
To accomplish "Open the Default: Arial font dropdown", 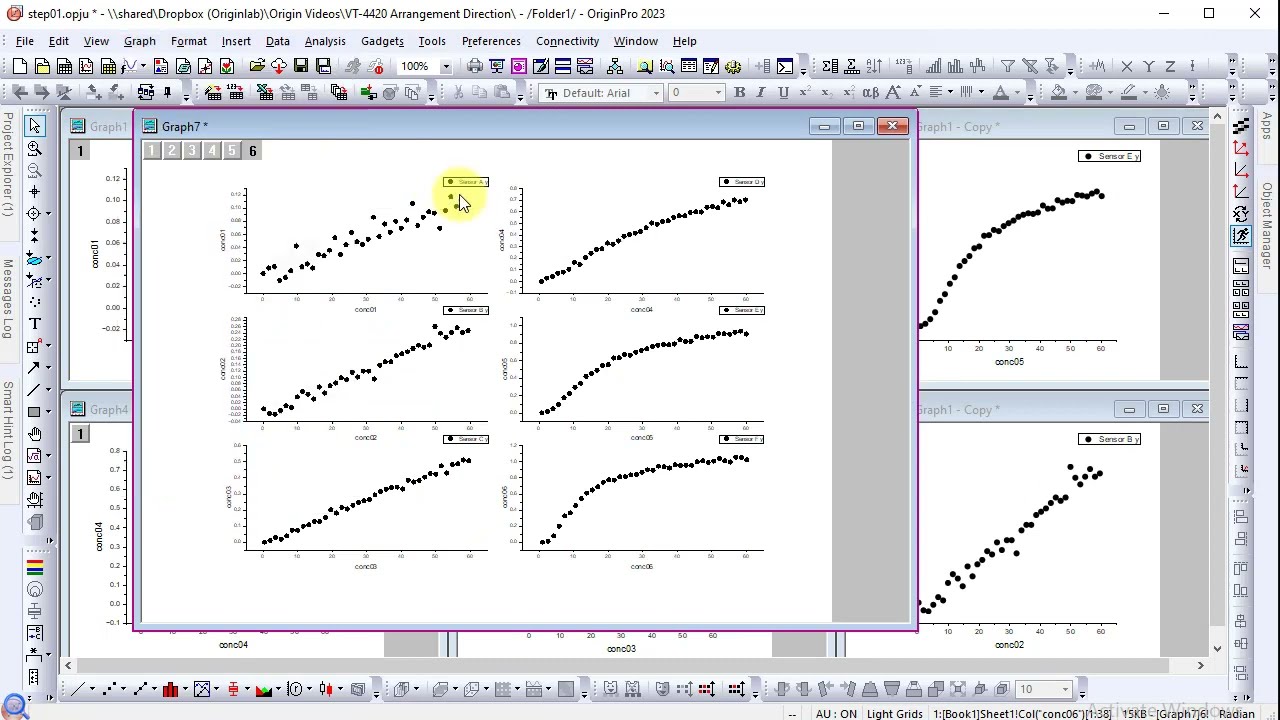I will click(x=656, y=93).
